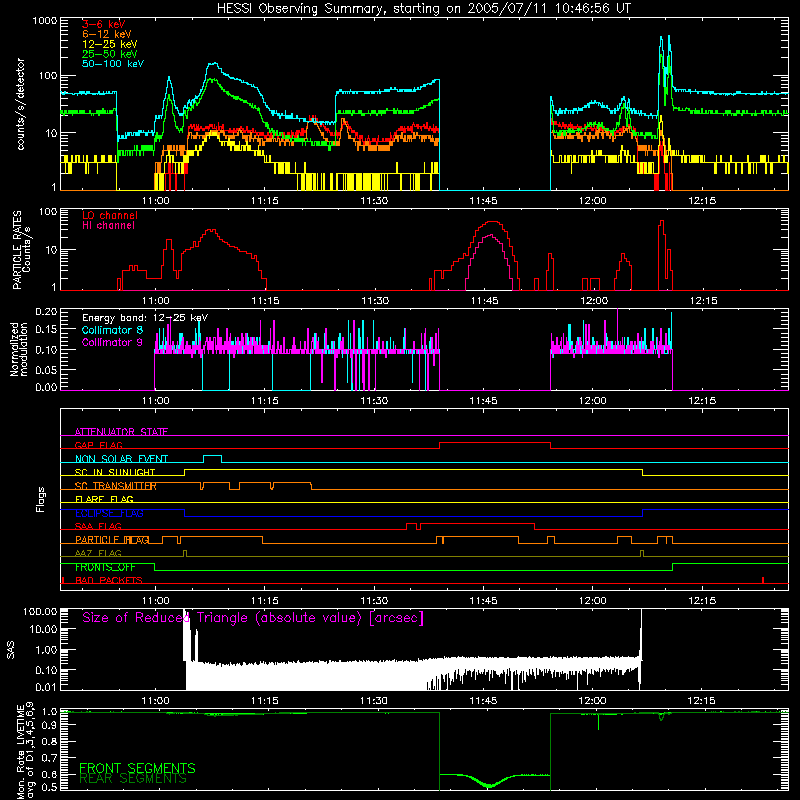
Task: Click the 12:00 tick under the Flags panel
Action: (x=593, y=601)
